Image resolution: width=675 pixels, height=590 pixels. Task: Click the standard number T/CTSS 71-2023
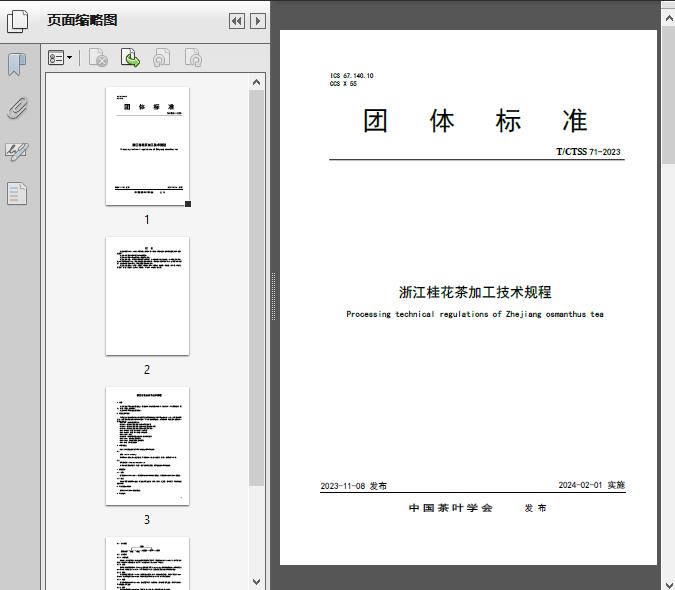click(588, 151)
